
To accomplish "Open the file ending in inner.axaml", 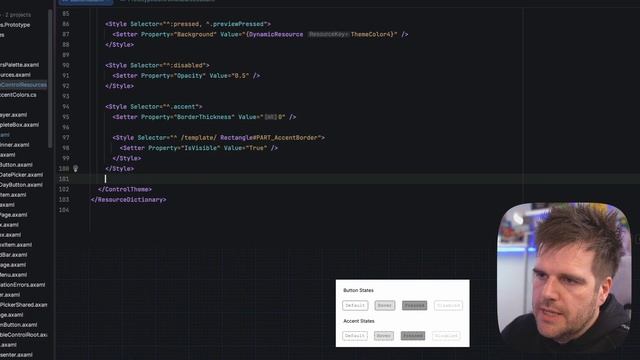I will coord(16,145).
